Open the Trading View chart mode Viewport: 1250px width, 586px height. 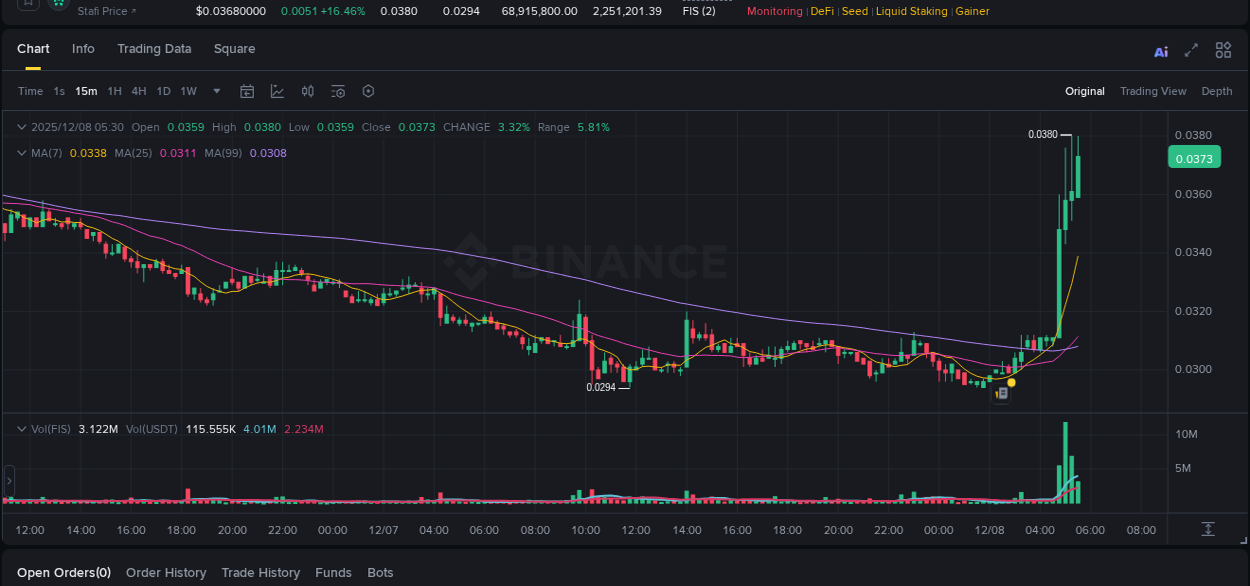pyautogui.click(x=1153, y=91)
